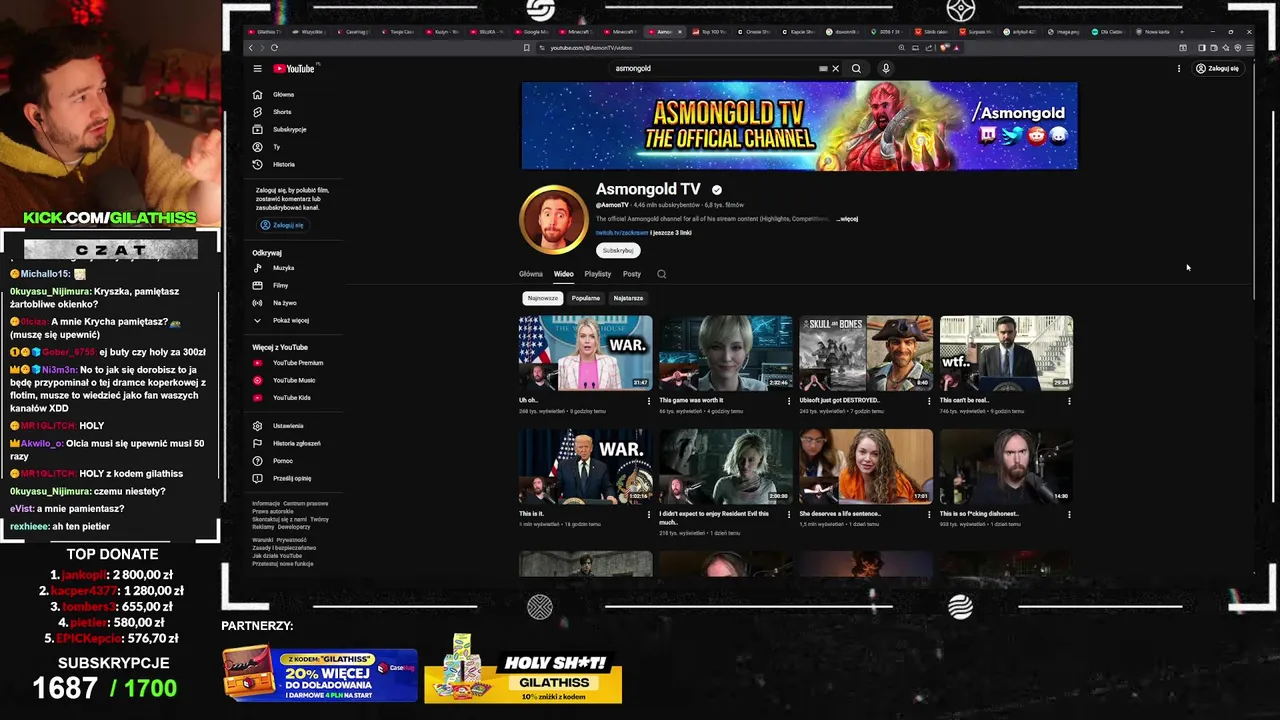Switch to the Posty tab

632,274
